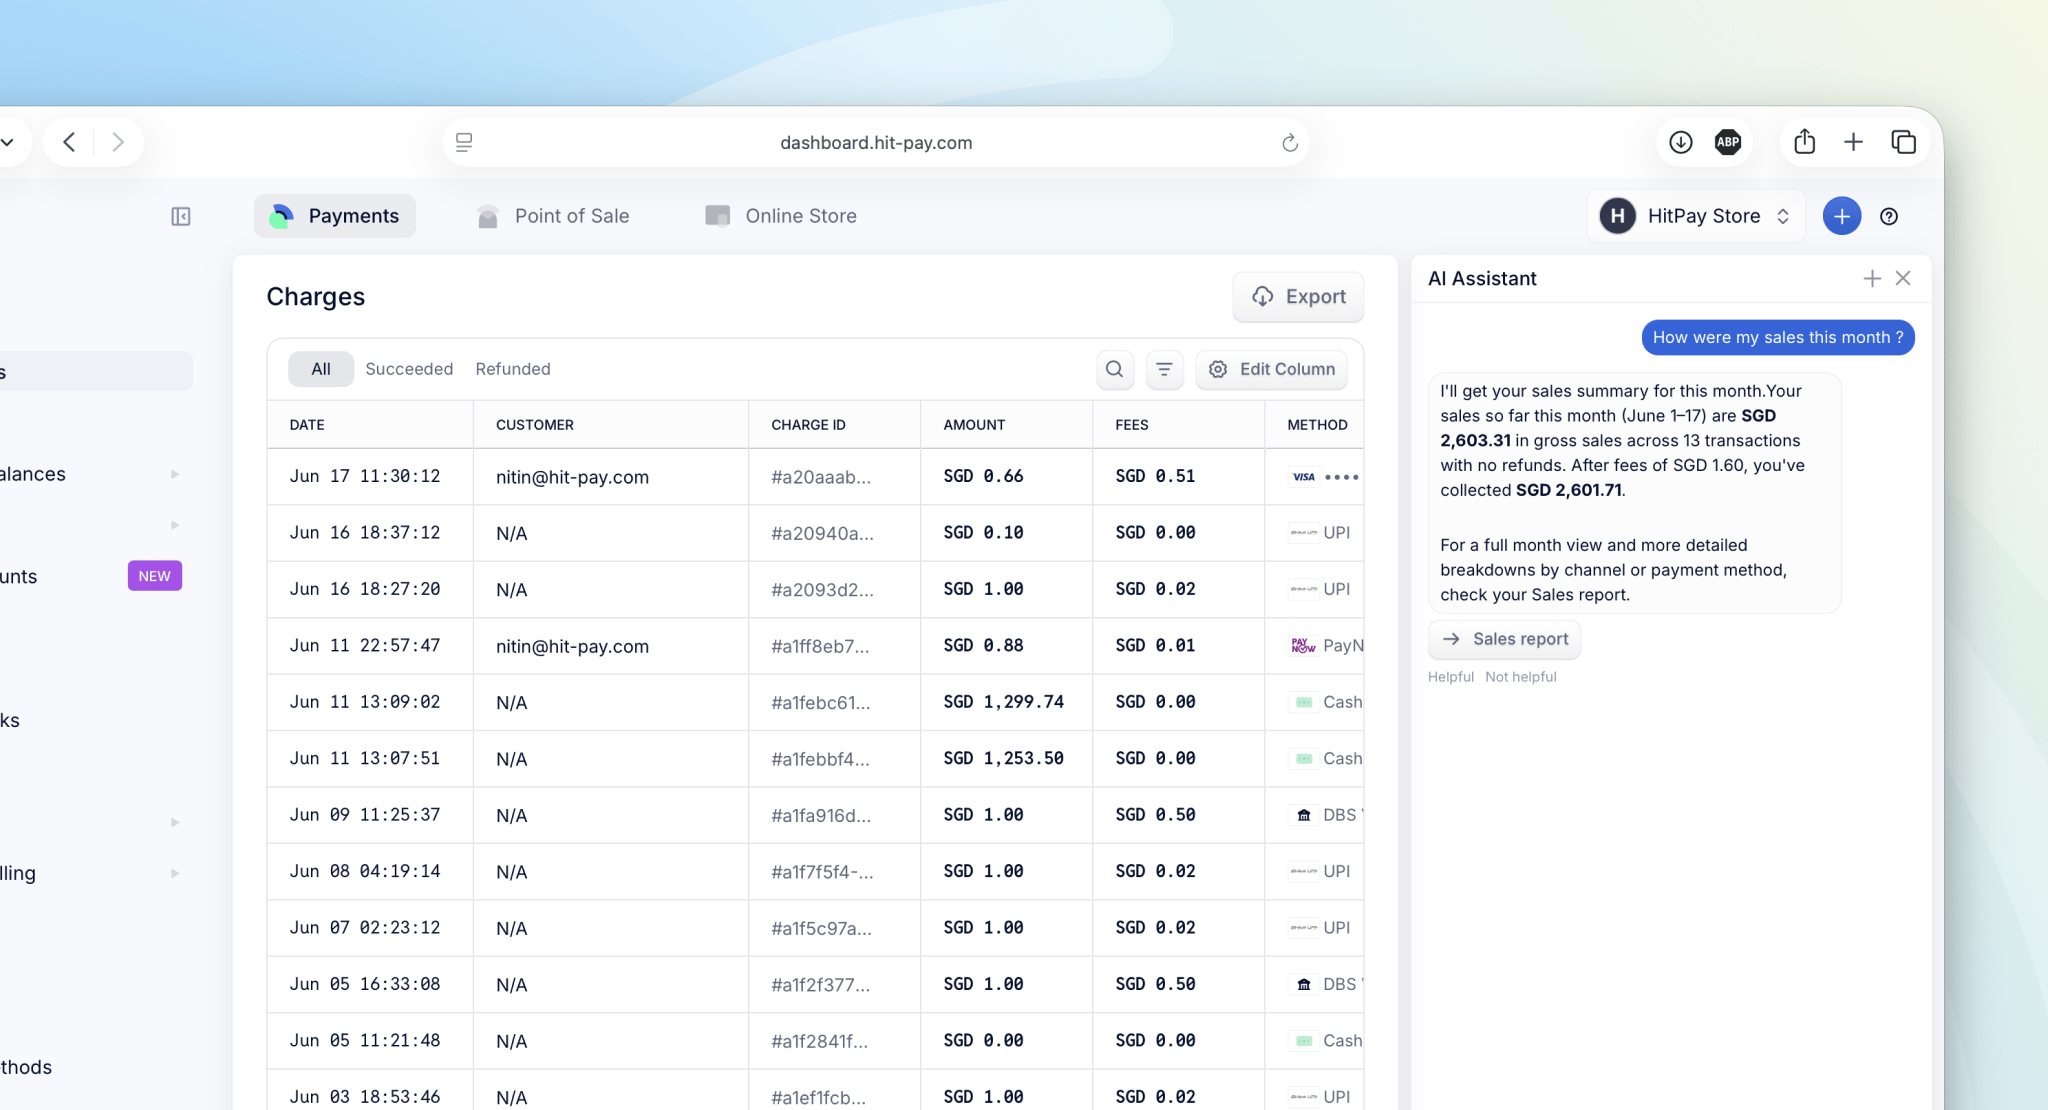Image resolution: width=2048 pixels, height=1110 pixels.
Task: Click date Jun 03 18:53:46
Action: click(x=365, y=1097)
